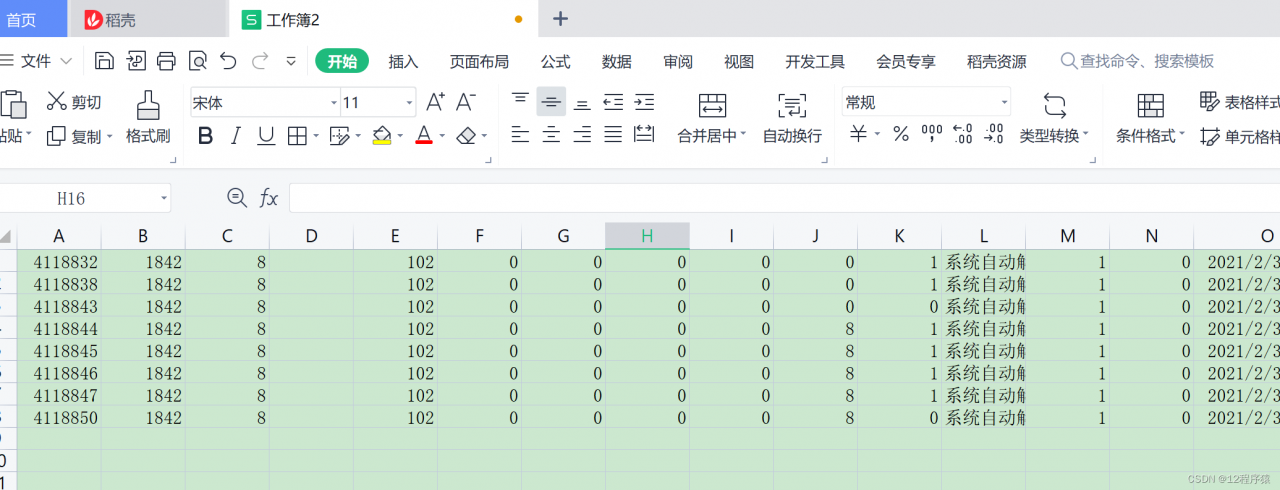This screenshot has height=490, width=1280.
Task: Click the Merge and Center icon
Action: pyautogui.click(x=712, y=104)
